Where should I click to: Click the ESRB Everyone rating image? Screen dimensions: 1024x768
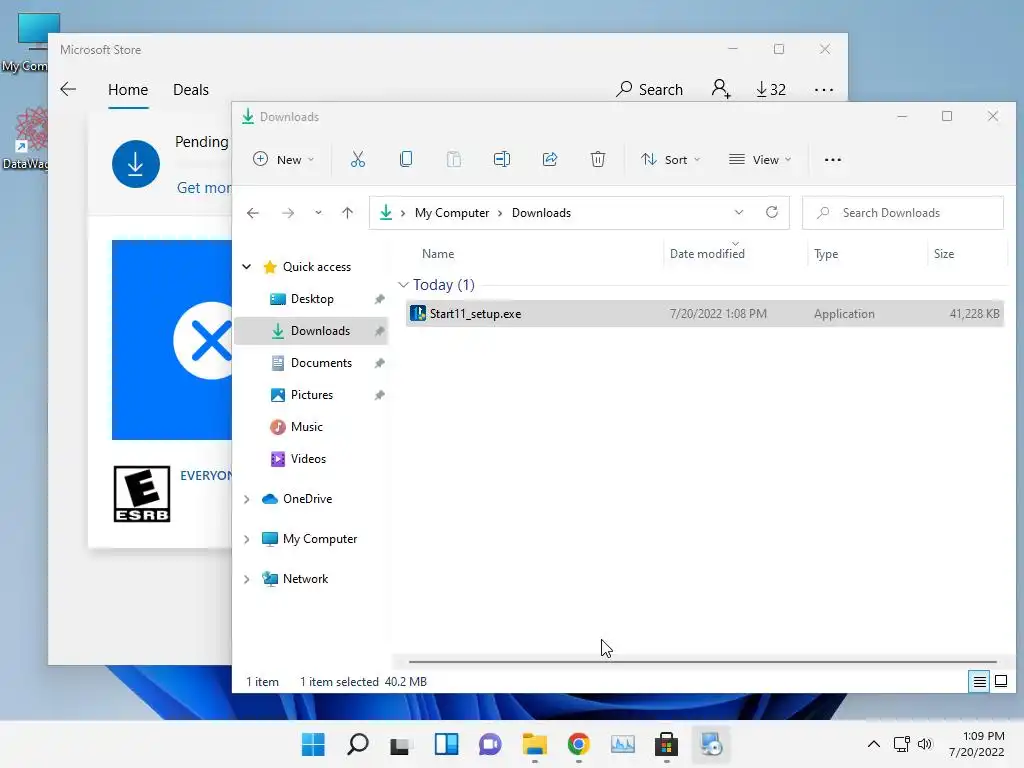tap(142, 494)
